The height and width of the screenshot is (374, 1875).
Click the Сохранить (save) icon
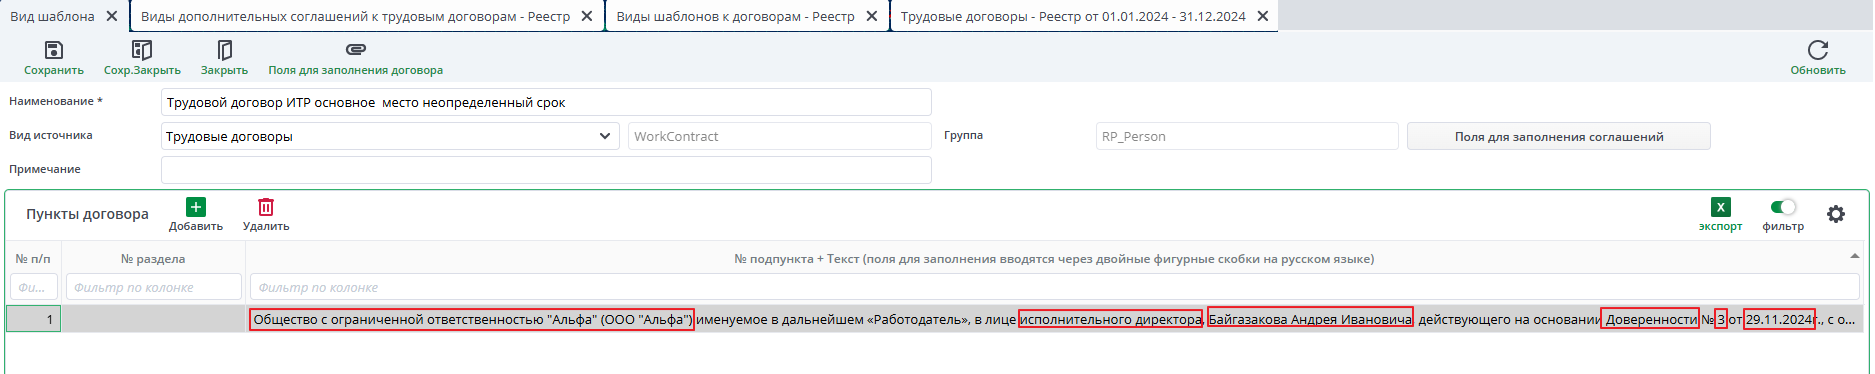tap(54, 50)
